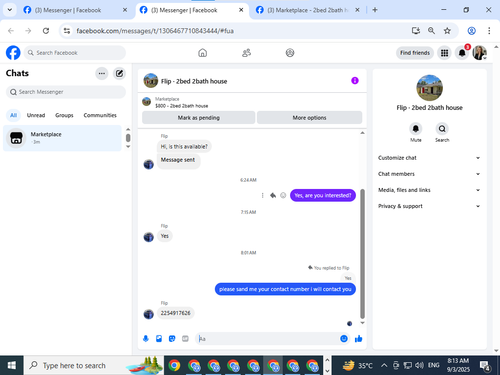
Task: Open a new browser tab
Action: tap(375, 10)
